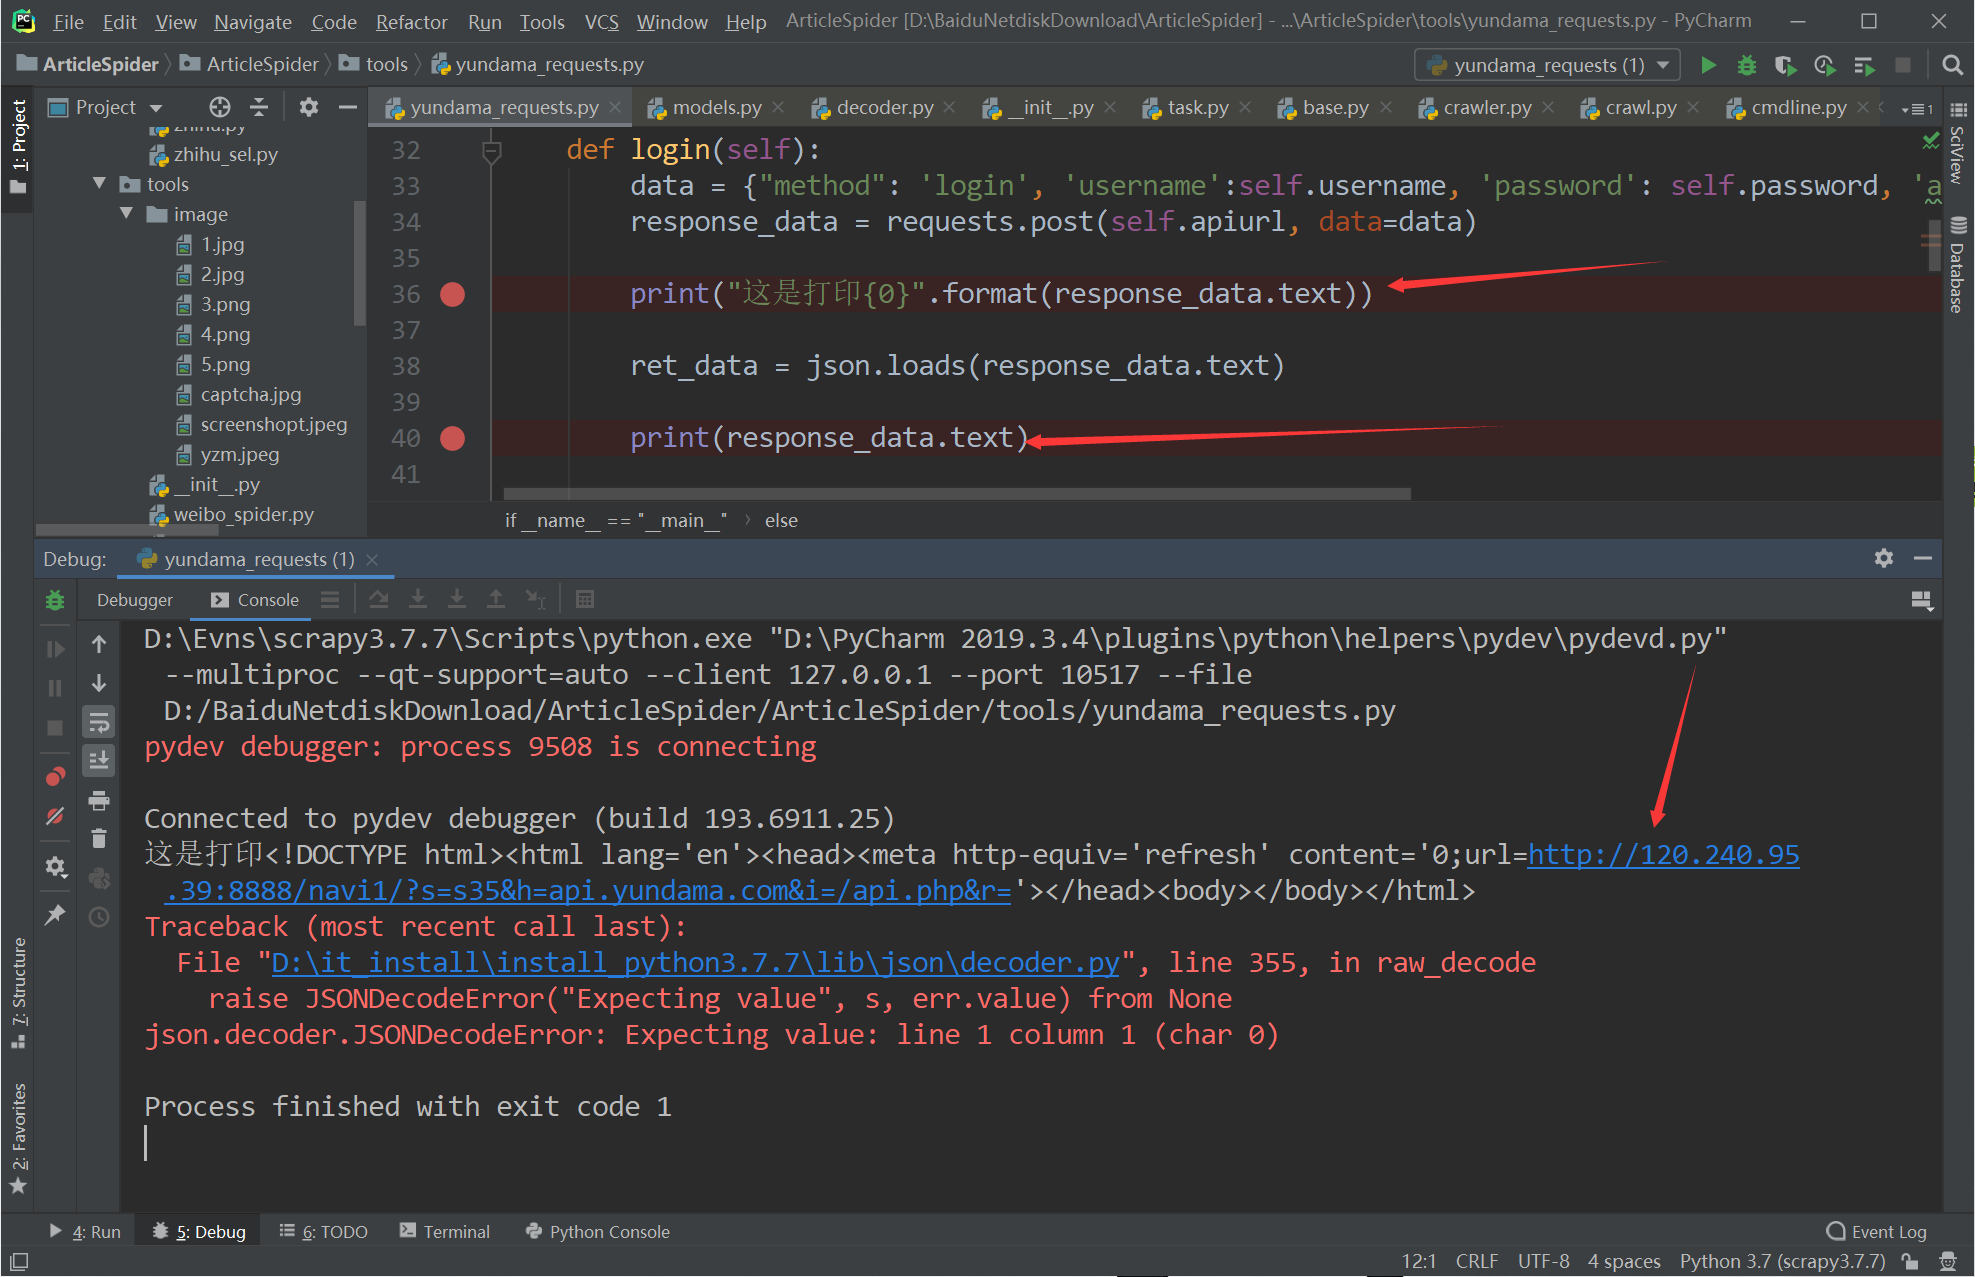Viewport: 1975px width, 1277px height.
Task: Toggle breakpoint on line 36
Action: [x=453, y=294]
